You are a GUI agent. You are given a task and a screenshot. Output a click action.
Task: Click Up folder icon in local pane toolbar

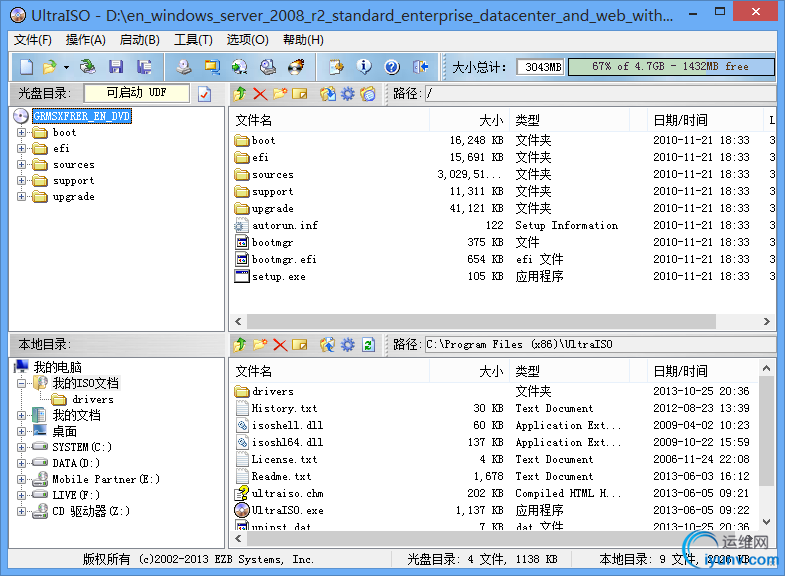tap(239, 345)
